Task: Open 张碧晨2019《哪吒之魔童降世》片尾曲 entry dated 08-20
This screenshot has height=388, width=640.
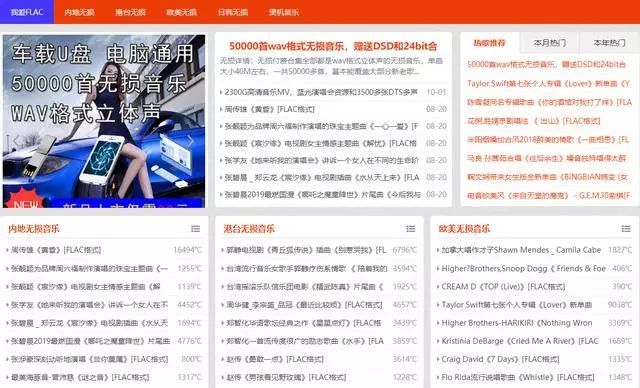Action: tap(321, 195)
